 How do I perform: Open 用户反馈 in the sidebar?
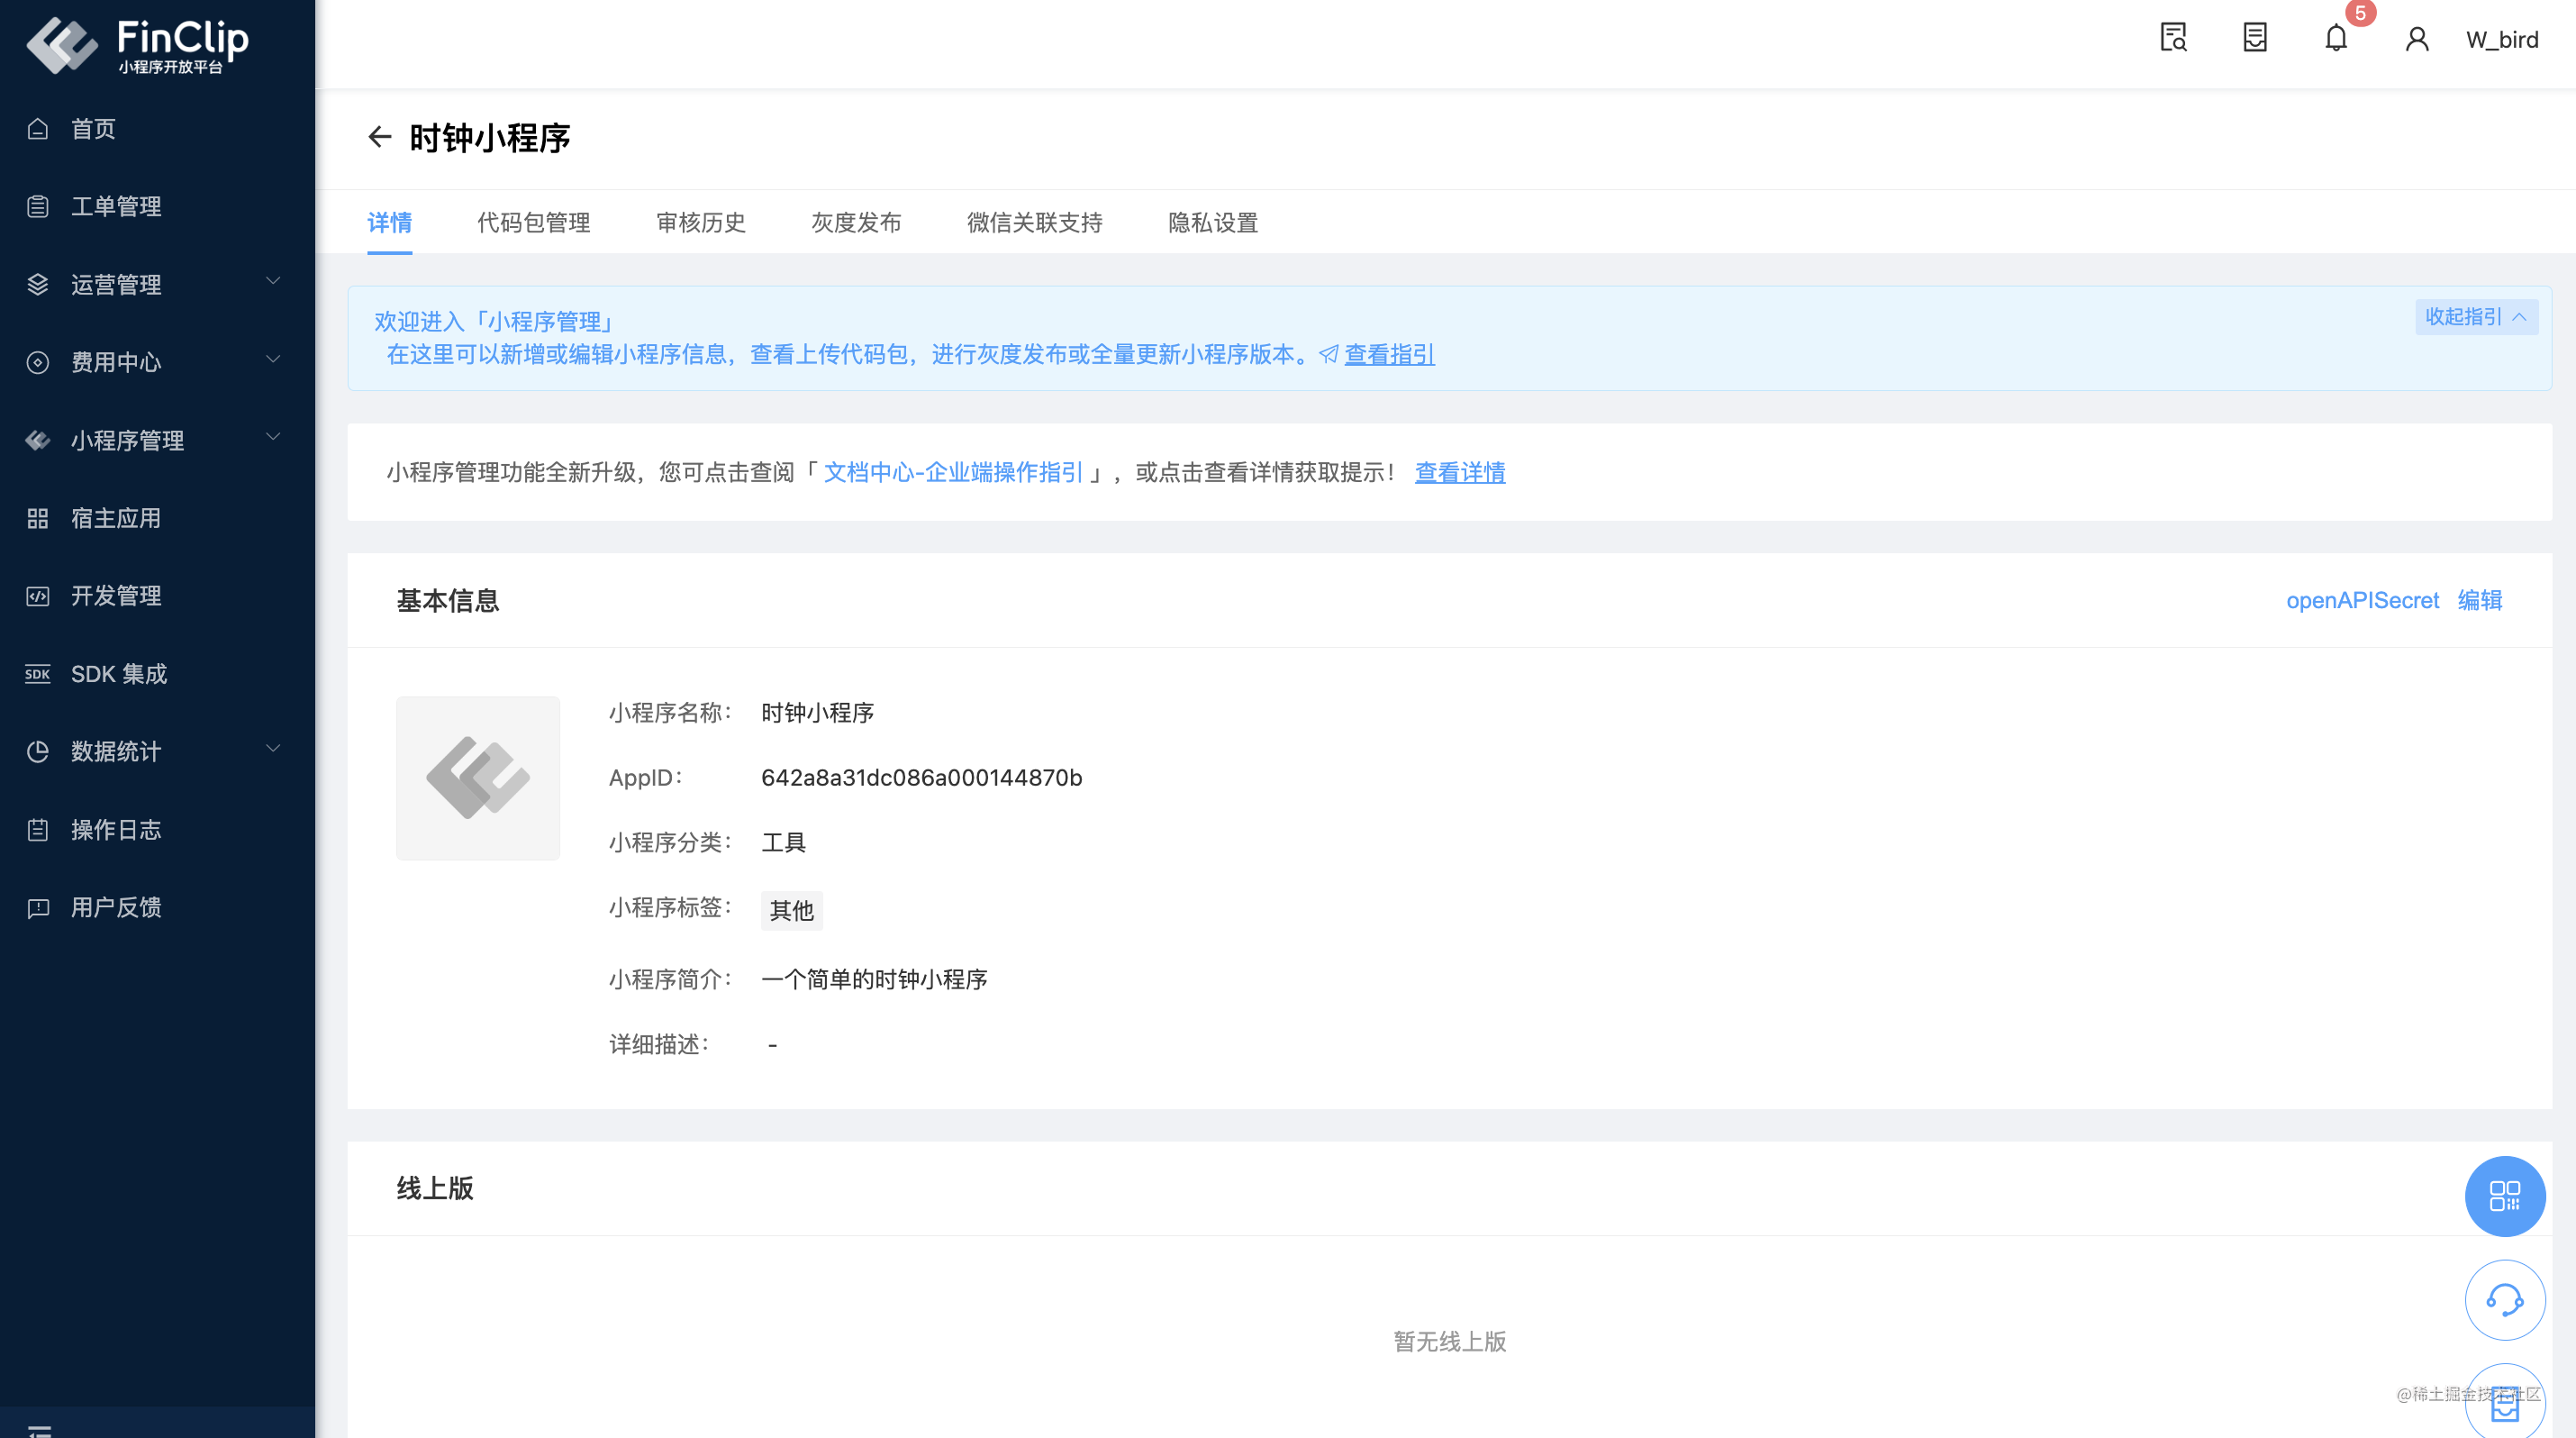point(115,907)
